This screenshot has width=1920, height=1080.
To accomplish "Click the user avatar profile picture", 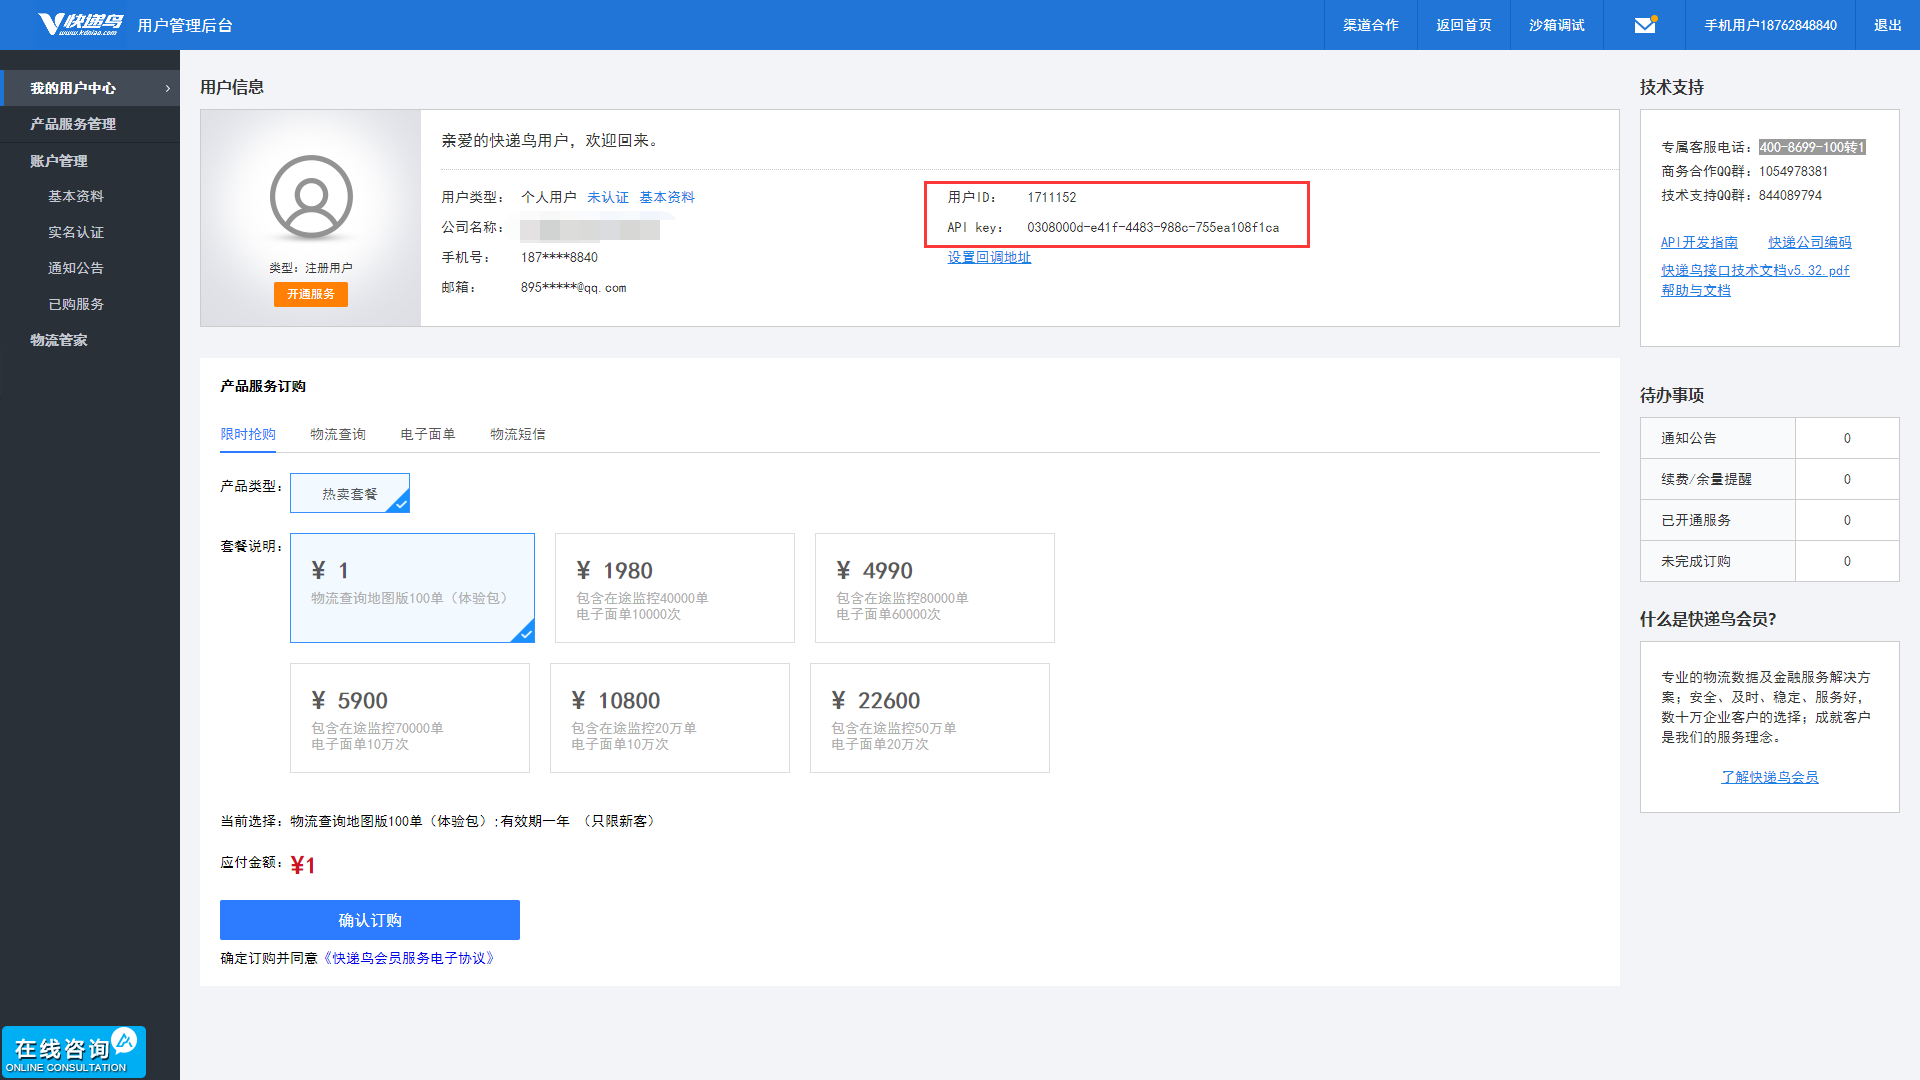I will click(x=311, y=197).
